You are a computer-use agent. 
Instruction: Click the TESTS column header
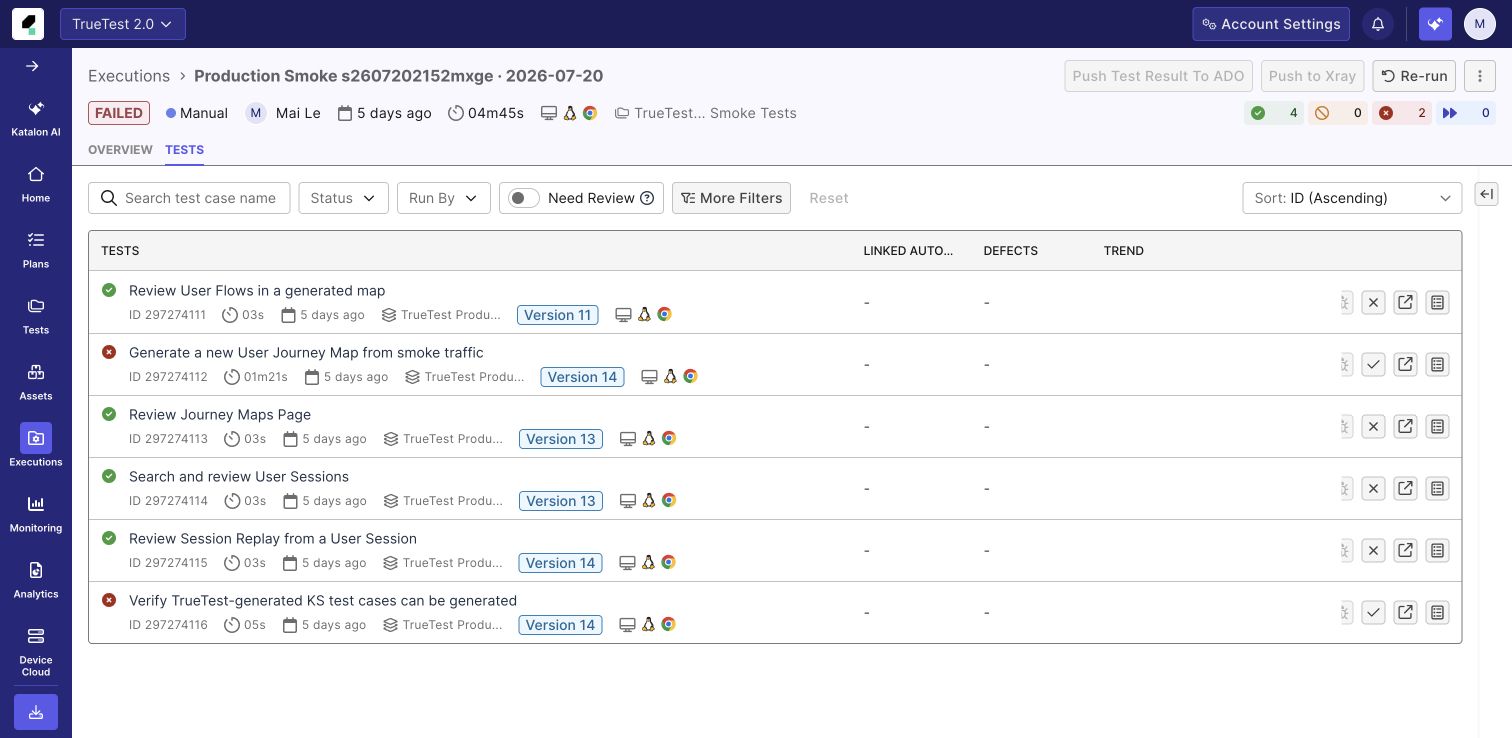point(120,251)
